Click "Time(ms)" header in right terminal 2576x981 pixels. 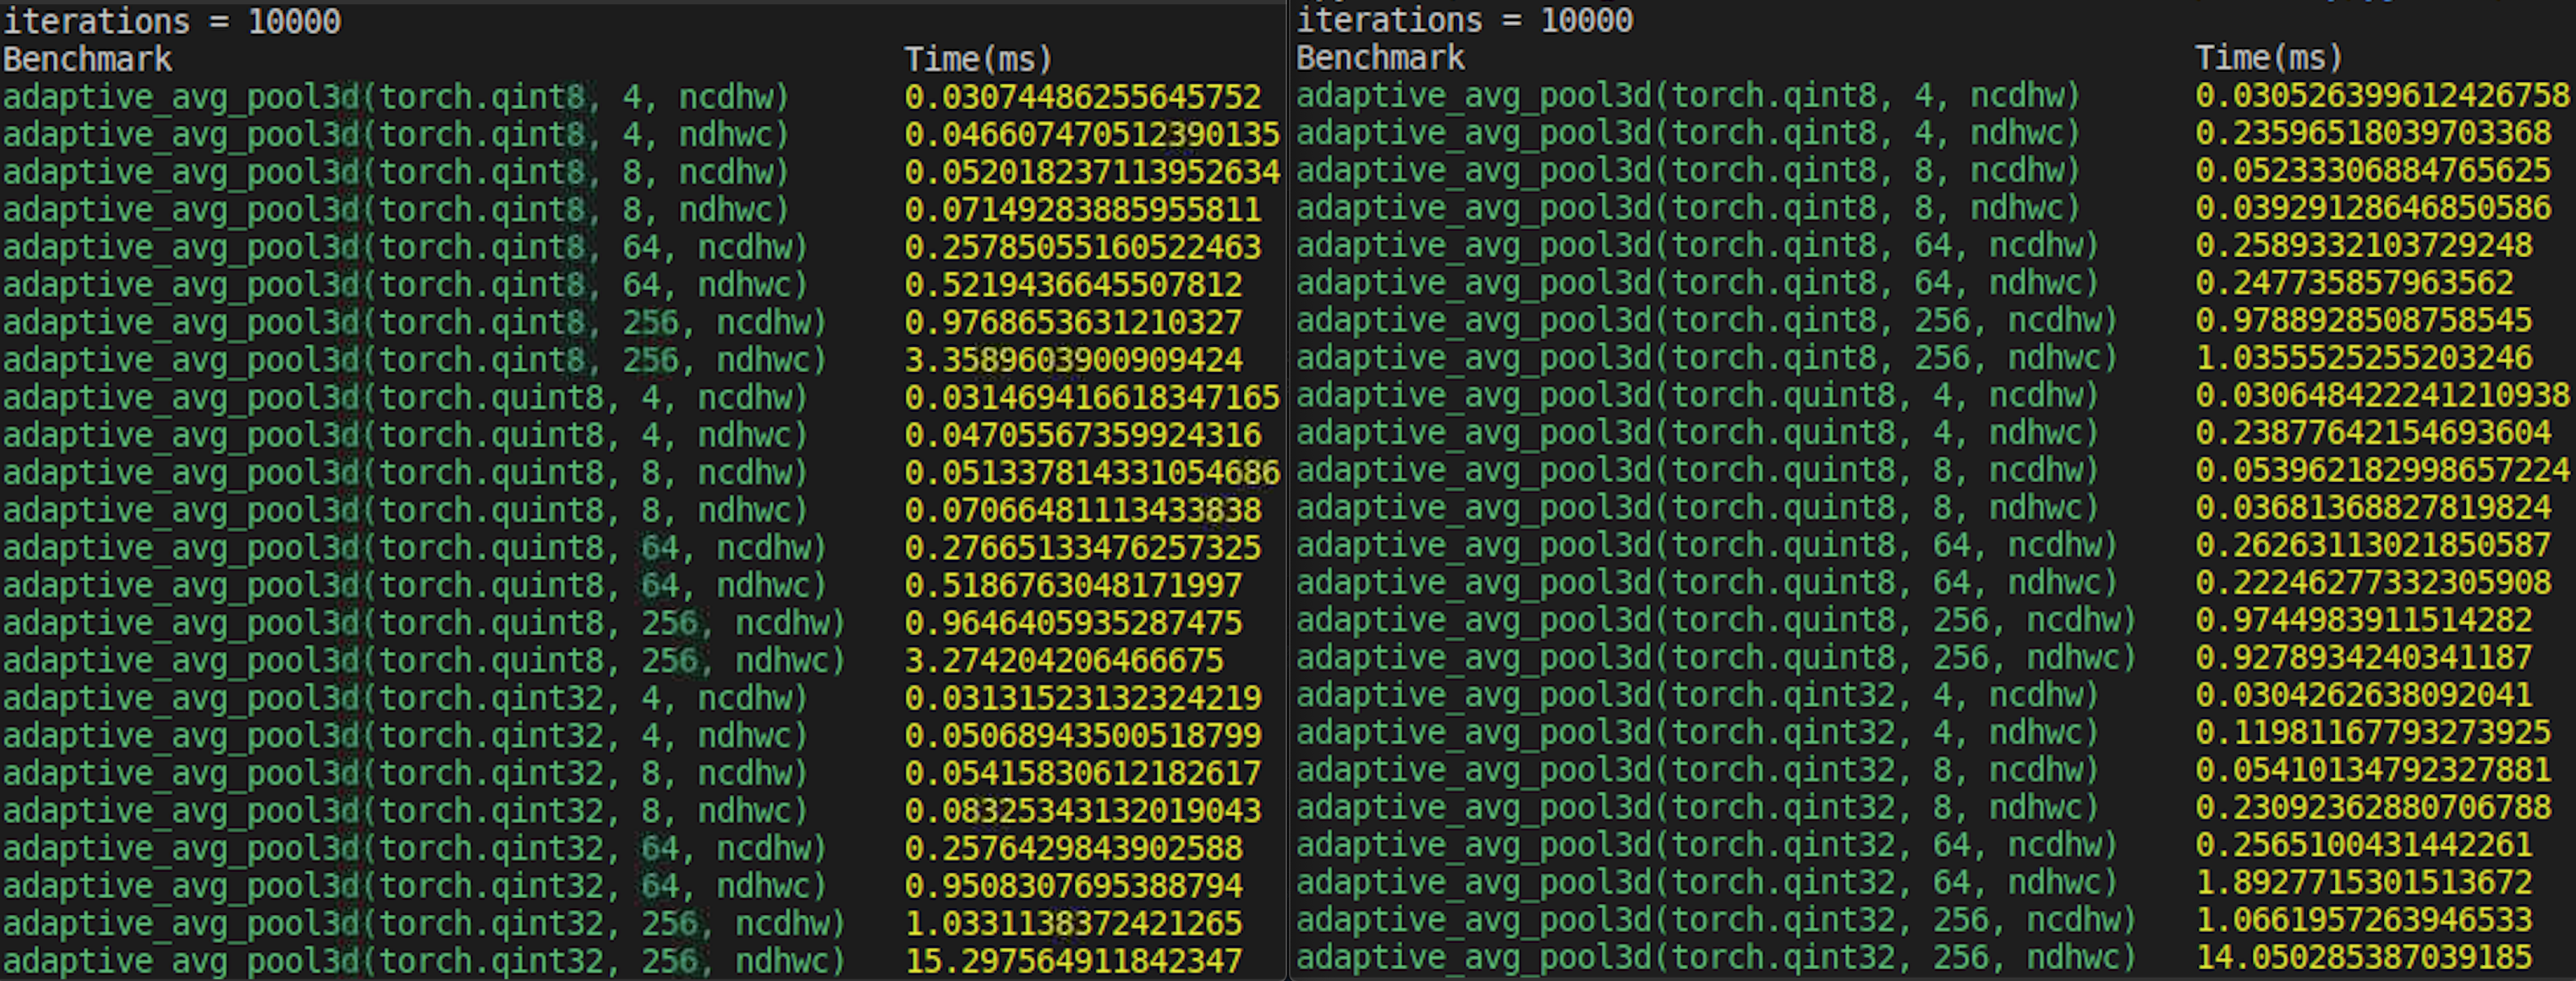coord(2269,58)
